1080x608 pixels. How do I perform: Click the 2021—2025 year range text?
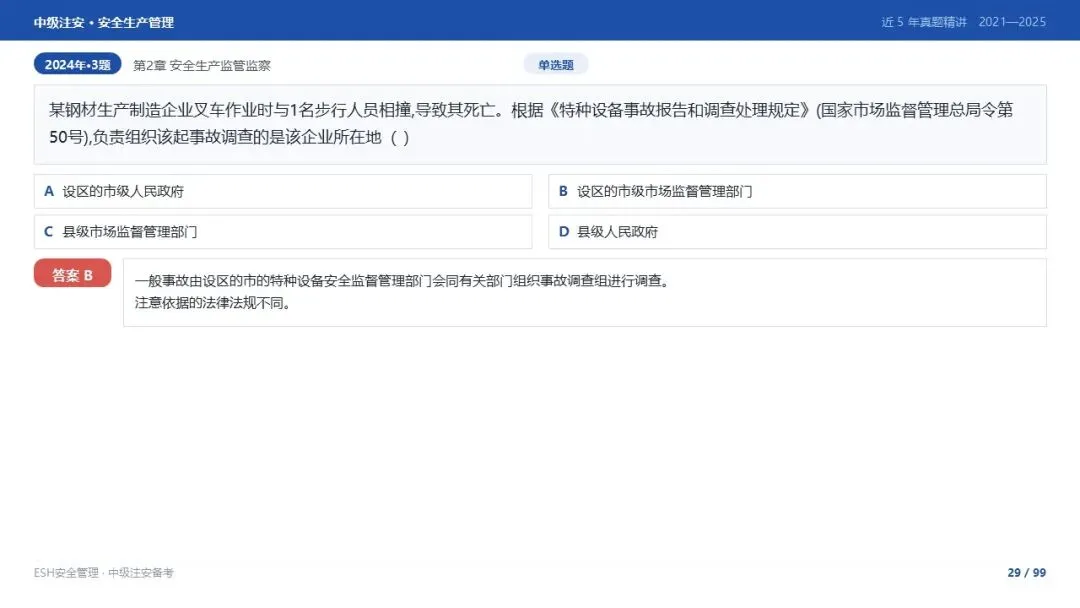(x=1012, y=22)
